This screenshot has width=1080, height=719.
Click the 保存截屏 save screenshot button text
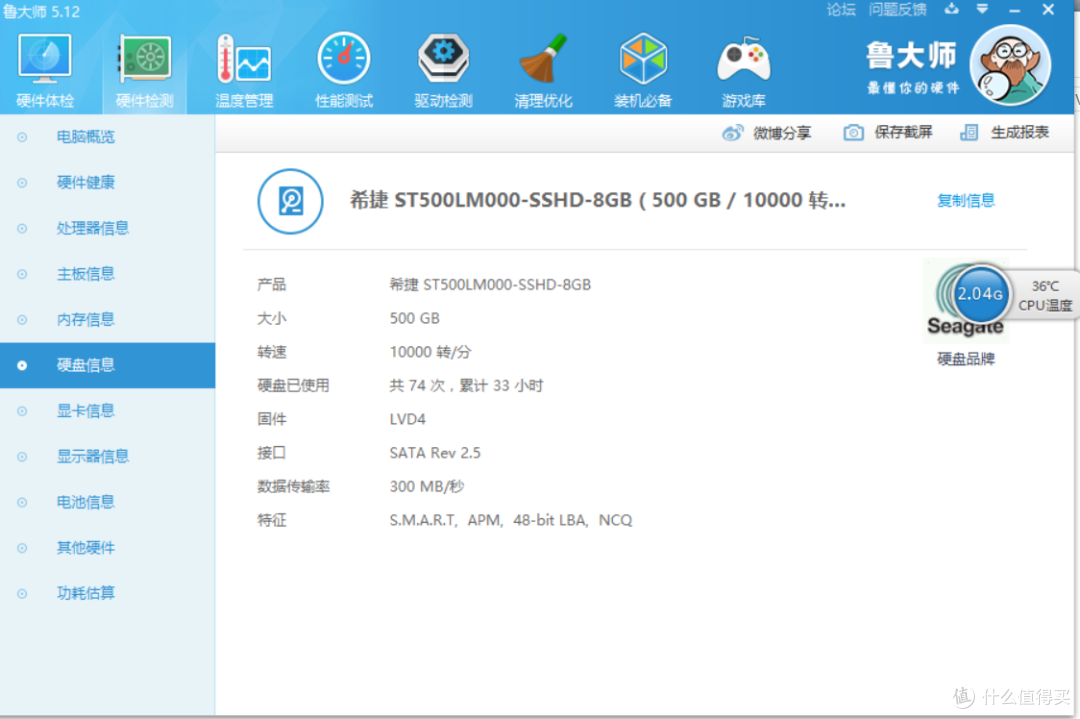point(903,132)
